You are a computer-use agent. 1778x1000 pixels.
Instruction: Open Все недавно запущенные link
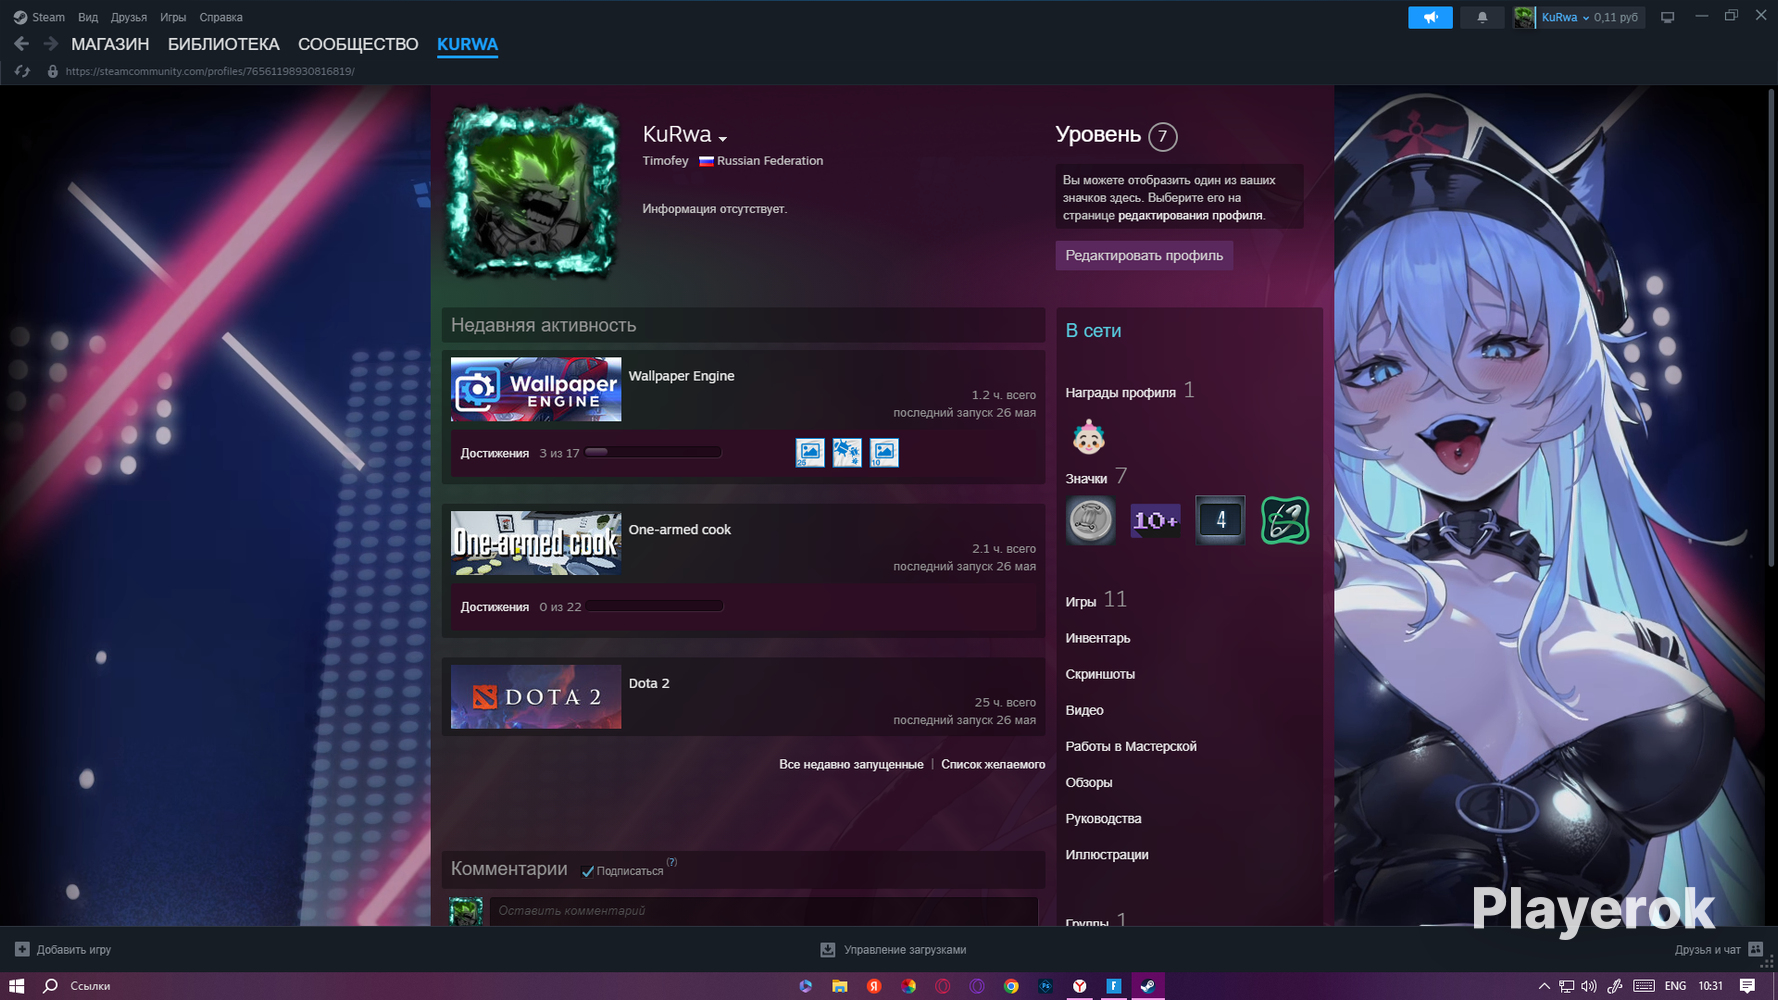[x=851, y=764]
